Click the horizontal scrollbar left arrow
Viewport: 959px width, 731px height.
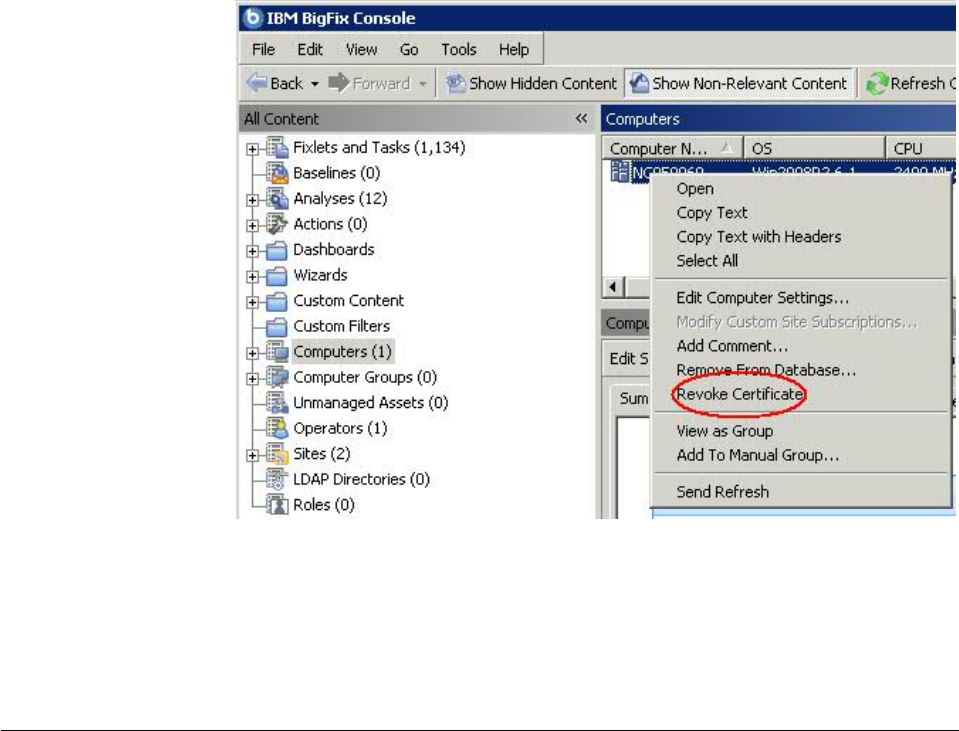point(613,287)
